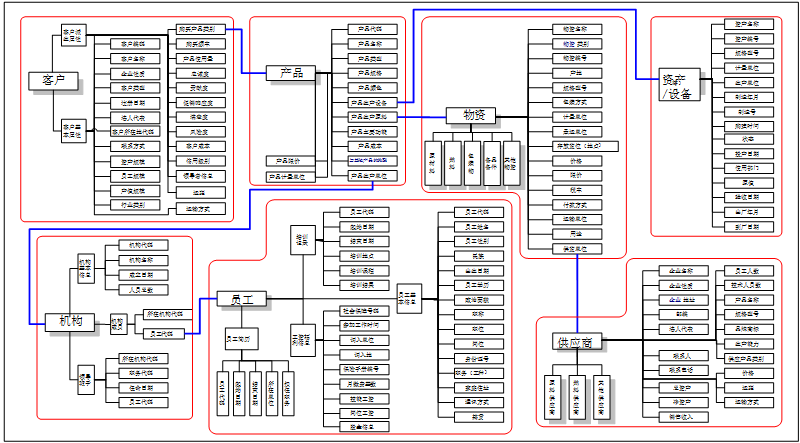Click the 联系方式 box under 客户

click(136, 146)
